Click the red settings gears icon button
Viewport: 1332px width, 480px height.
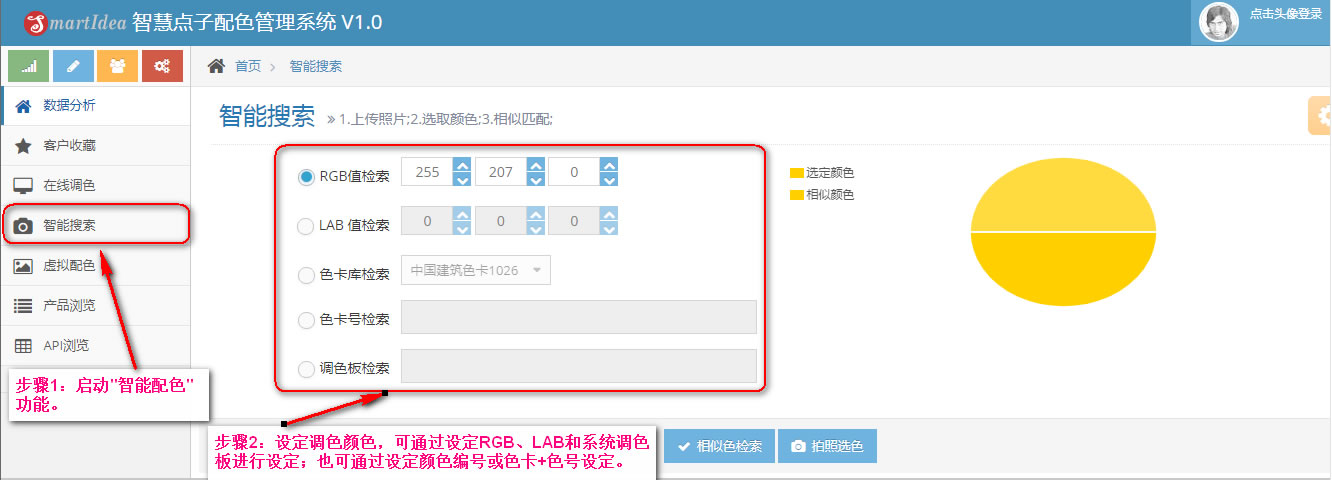coord(162,66)
